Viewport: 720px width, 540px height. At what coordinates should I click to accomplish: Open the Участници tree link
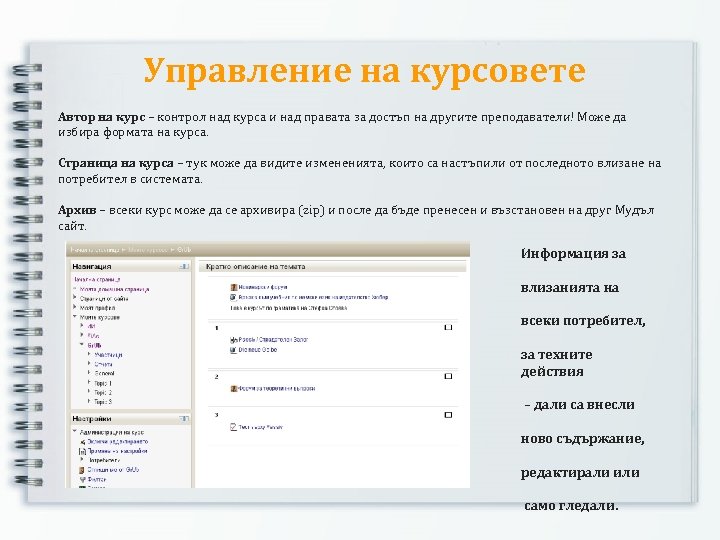pyautogui.click(x=108, y=355)
